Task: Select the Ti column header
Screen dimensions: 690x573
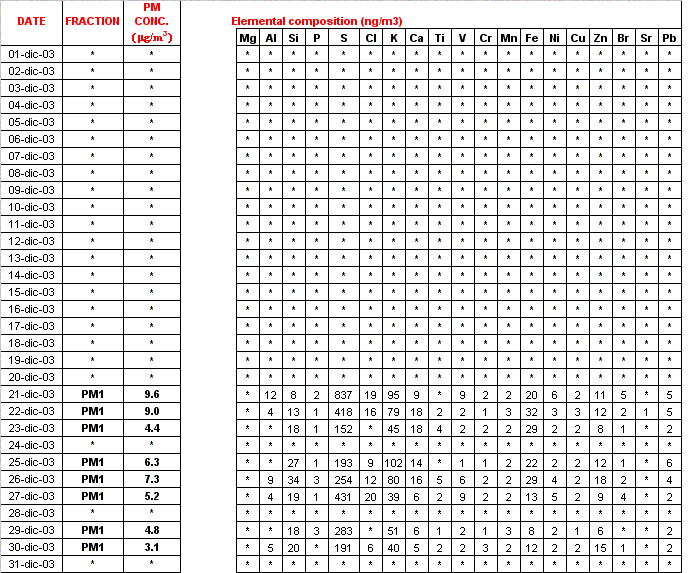Action: coord(439,38)
